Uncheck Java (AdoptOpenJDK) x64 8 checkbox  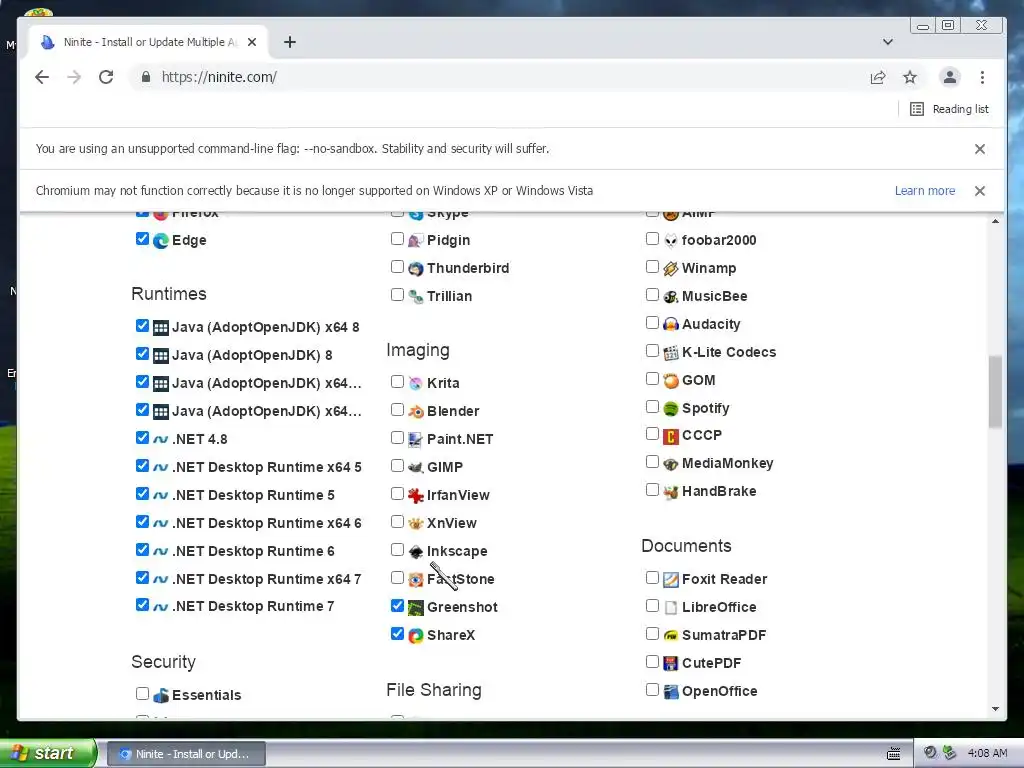tap(142, 325)
